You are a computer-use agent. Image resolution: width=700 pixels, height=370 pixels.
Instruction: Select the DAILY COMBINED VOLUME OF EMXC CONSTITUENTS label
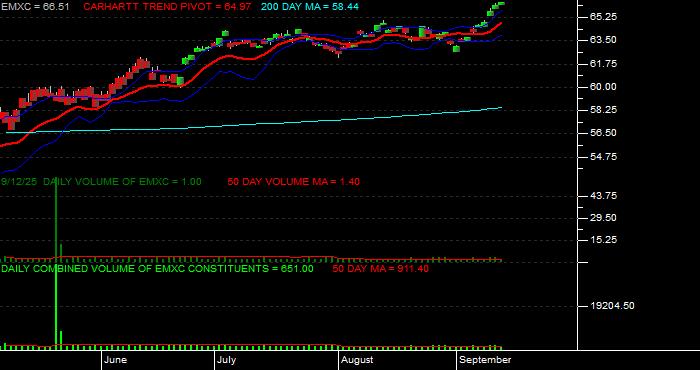click(157, 269)
